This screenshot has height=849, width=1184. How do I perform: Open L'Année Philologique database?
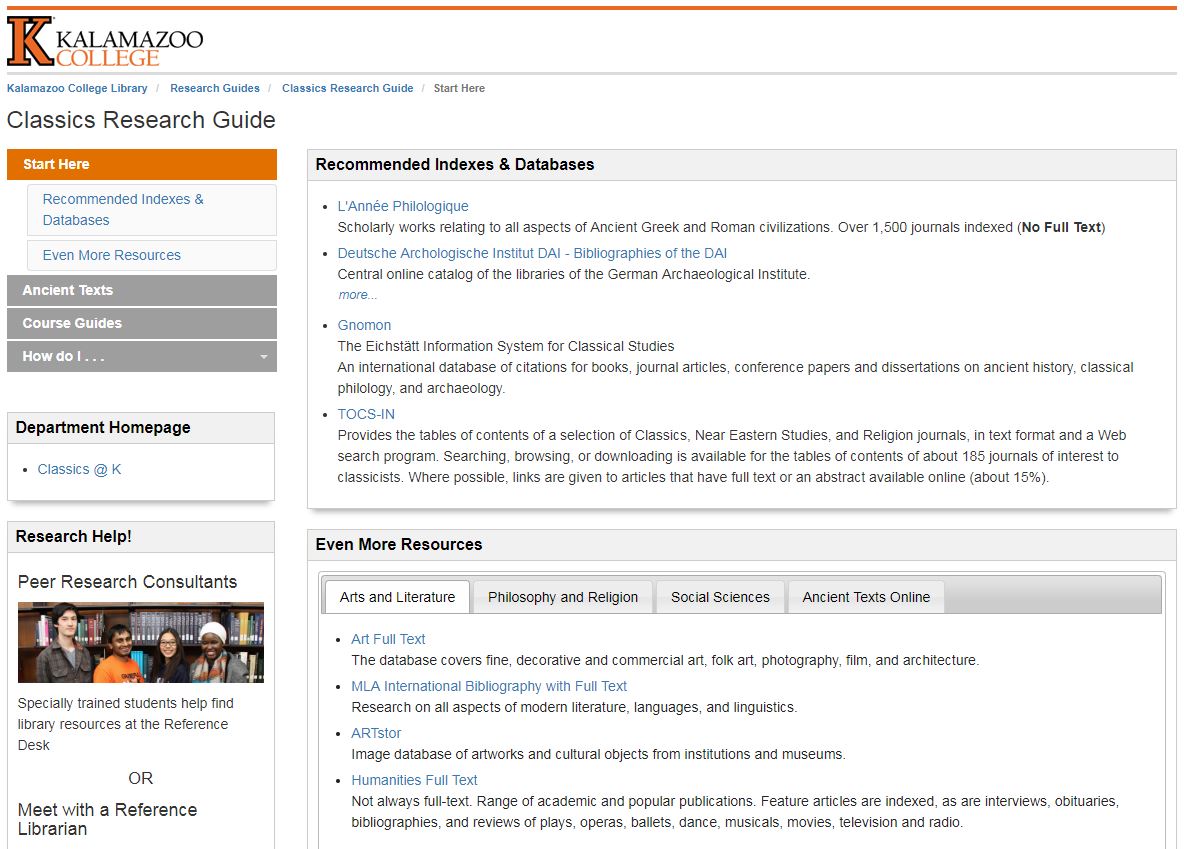pyautogui.click(x=402, y=206)
